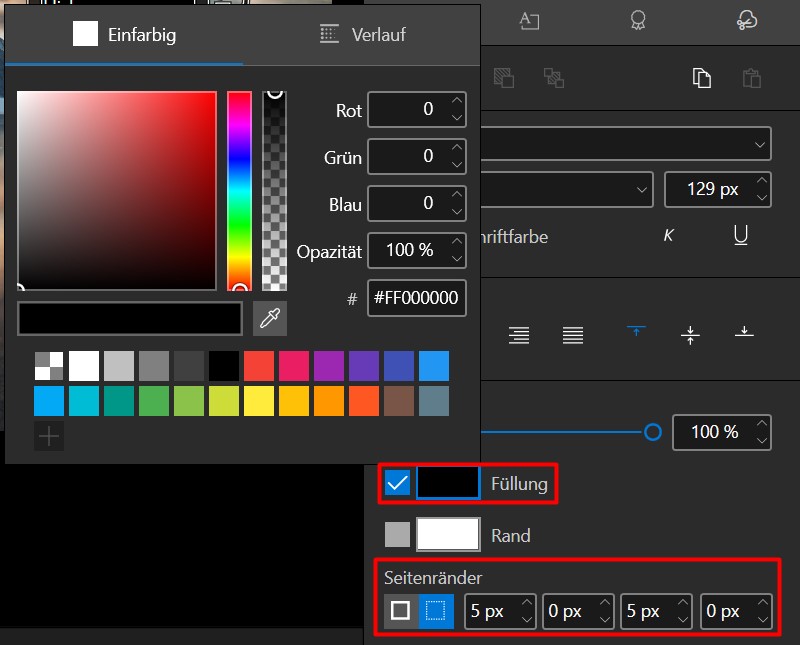
Task: Click the overlapping squares group icon
Action: pos(554,78)
